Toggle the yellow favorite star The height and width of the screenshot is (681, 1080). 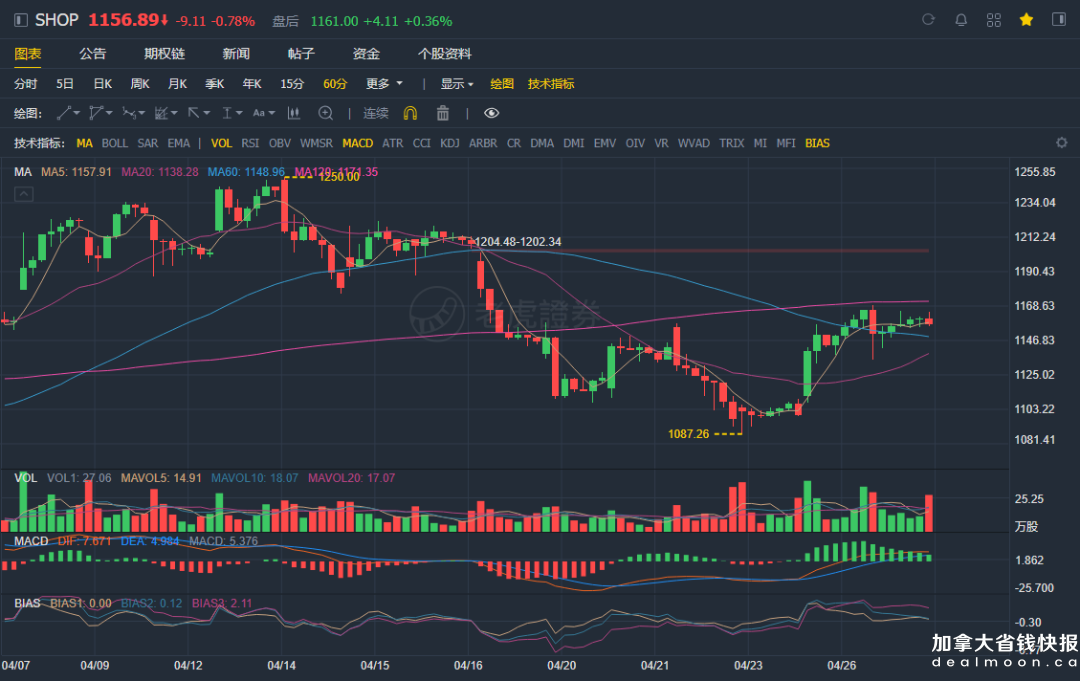pyautogui.click(x=1026, y=20)
